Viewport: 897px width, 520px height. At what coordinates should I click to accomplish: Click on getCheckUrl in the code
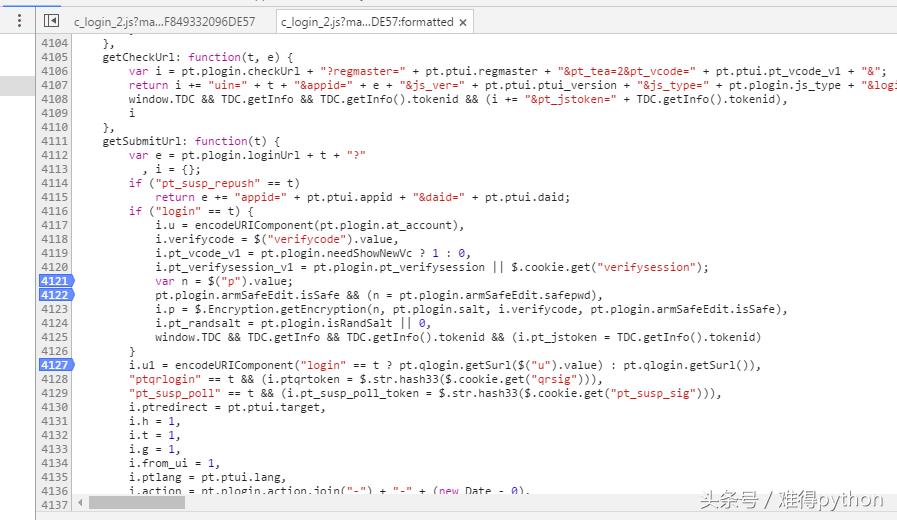point(141,57)
